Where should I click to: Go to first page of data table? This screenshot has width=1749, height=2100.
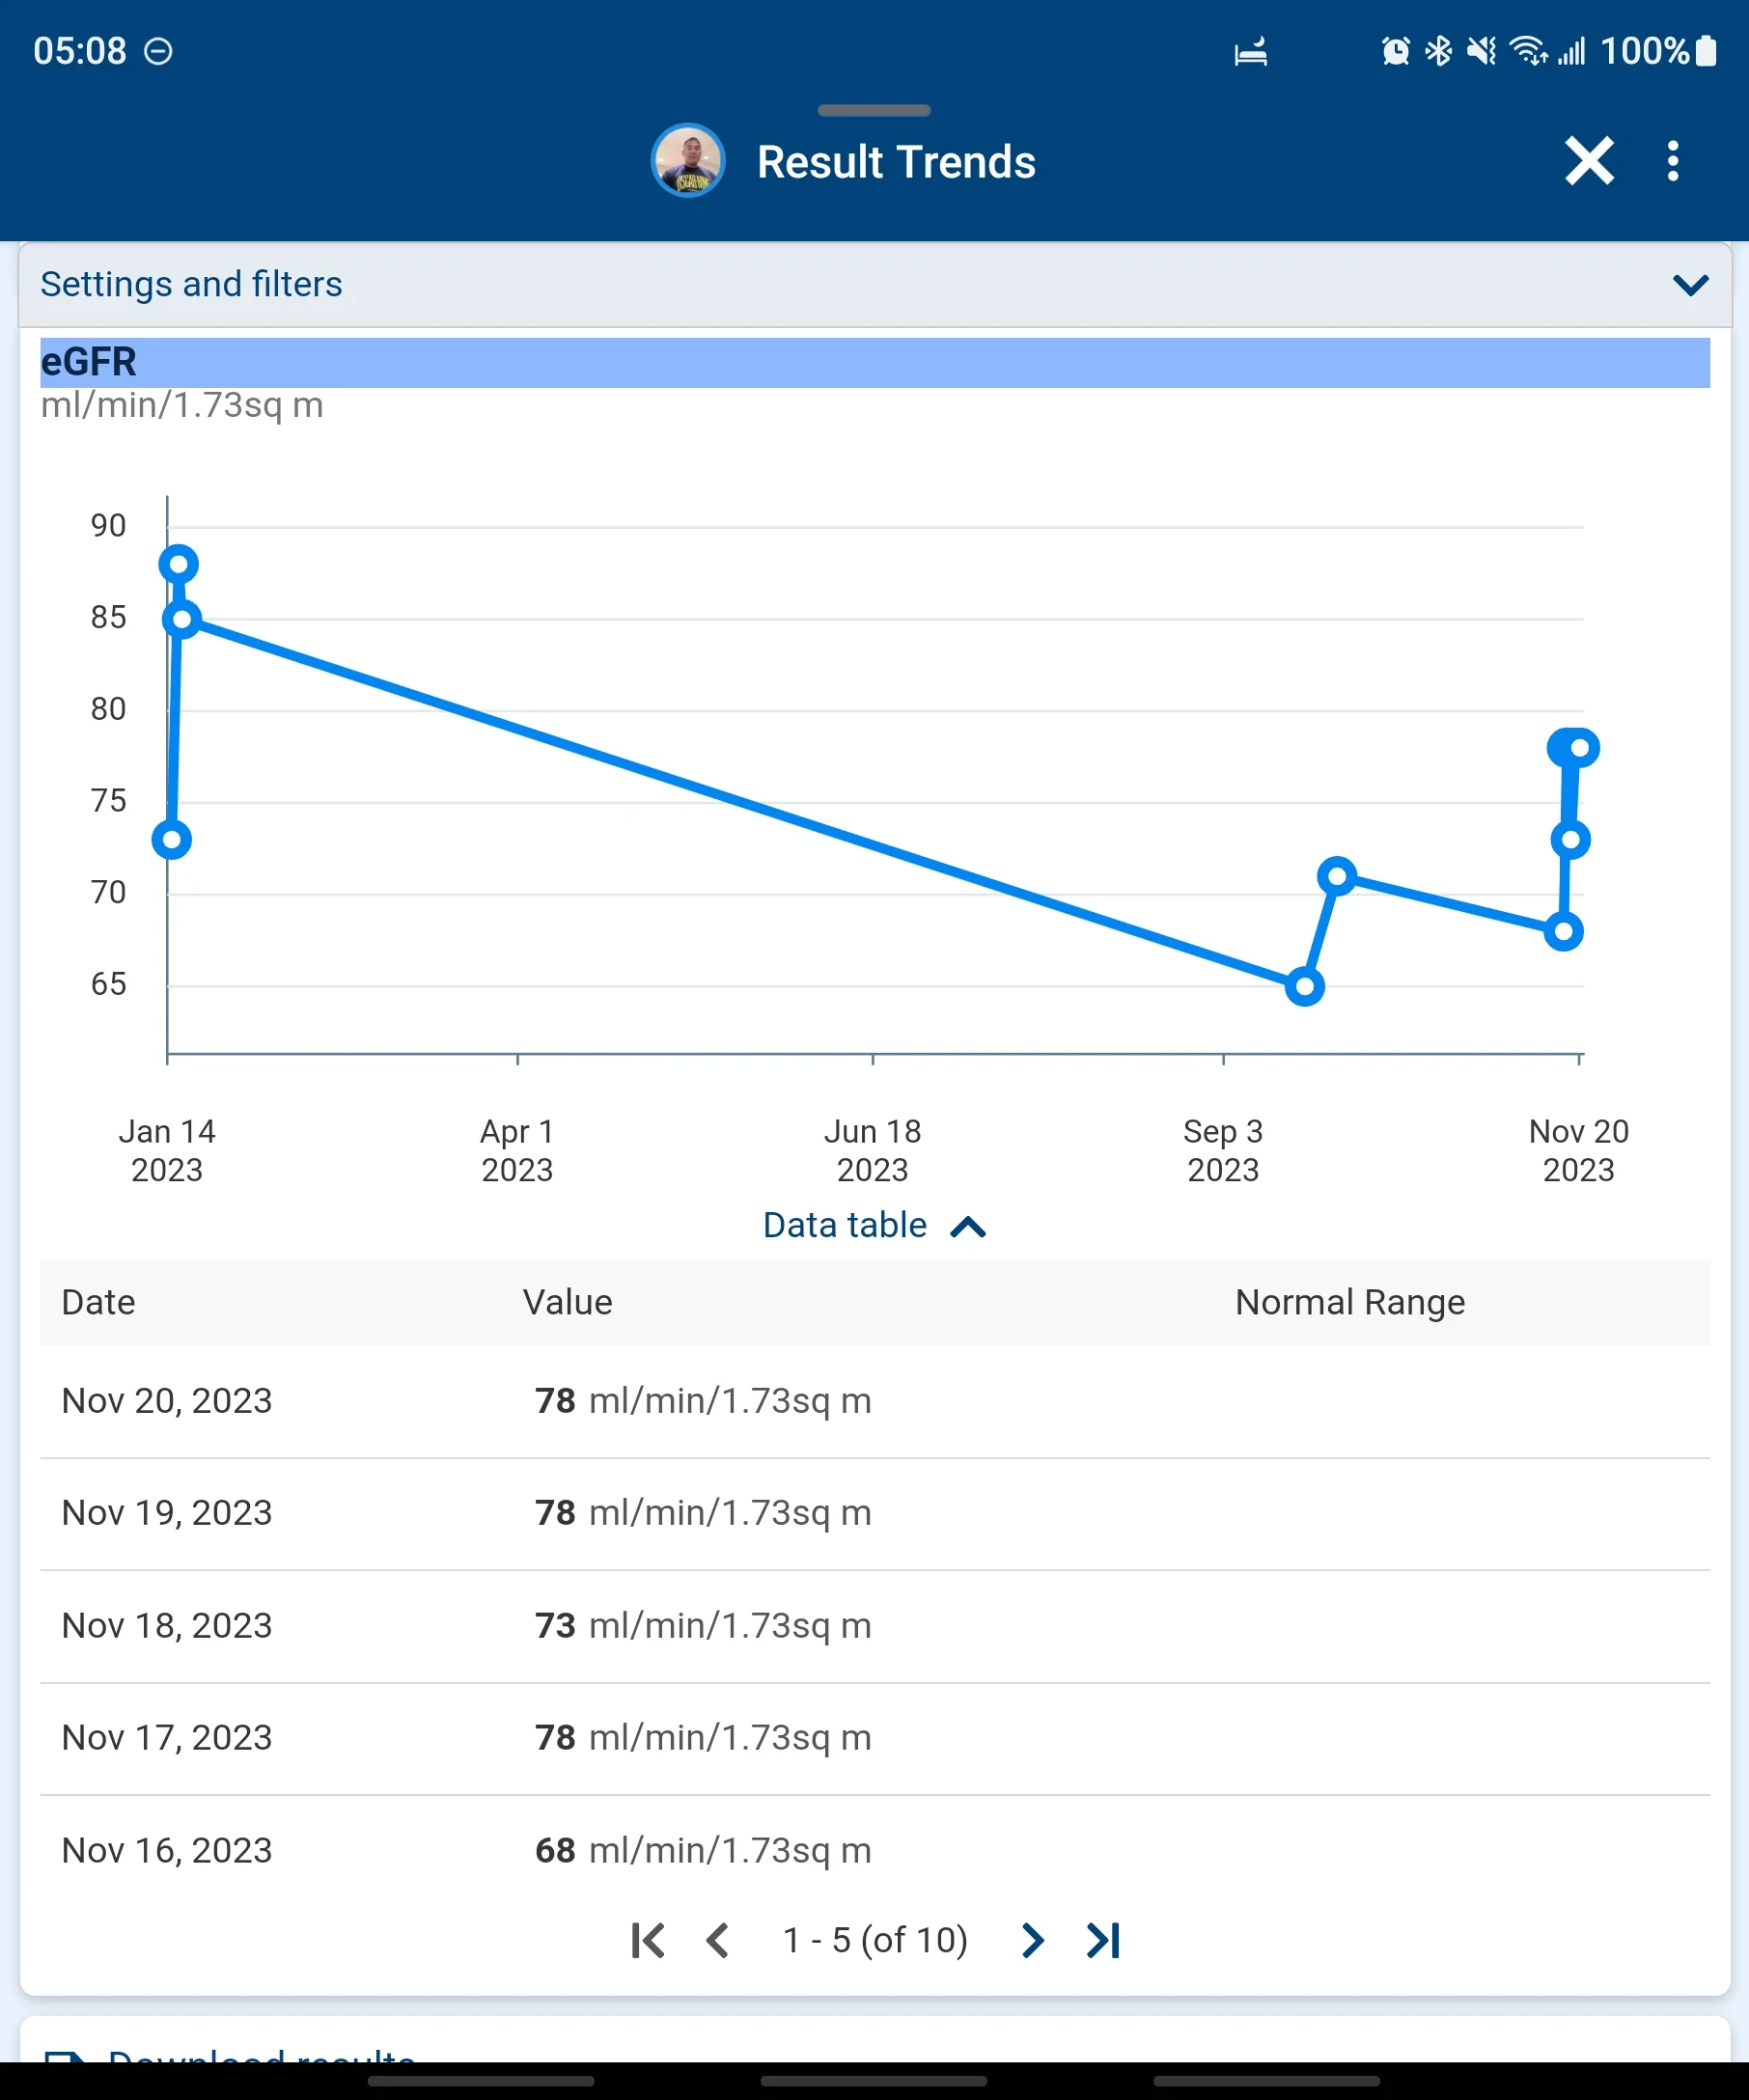pyautogui.click(x=647, y=1940)
